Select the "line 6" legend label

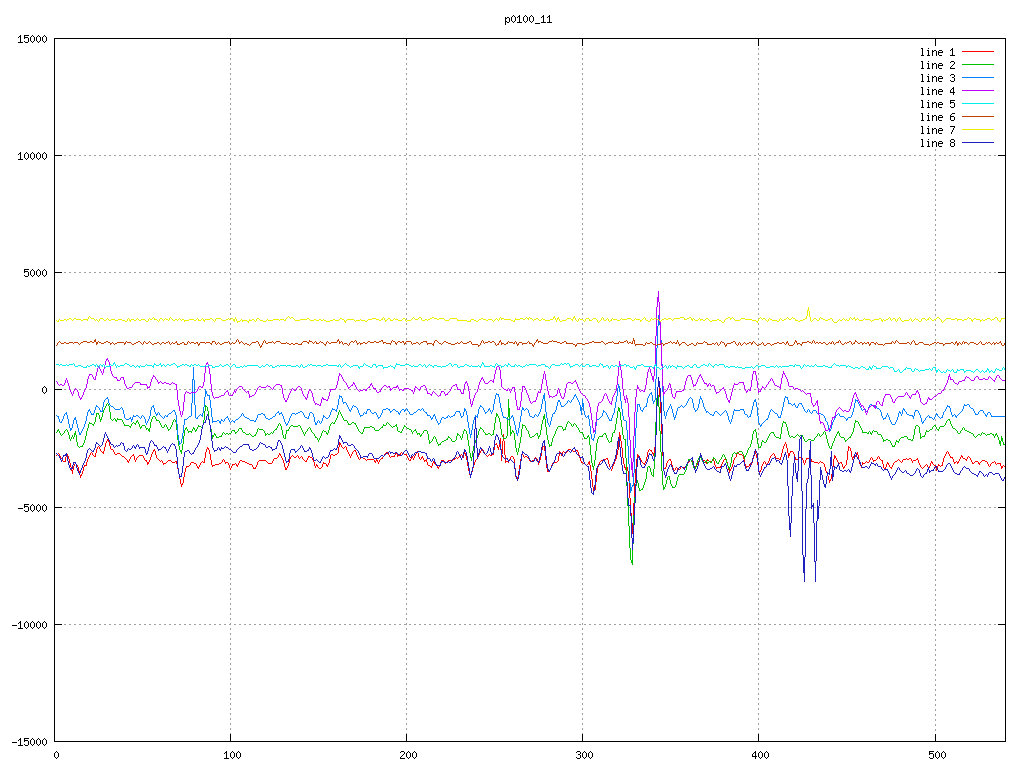coord(937,117)
